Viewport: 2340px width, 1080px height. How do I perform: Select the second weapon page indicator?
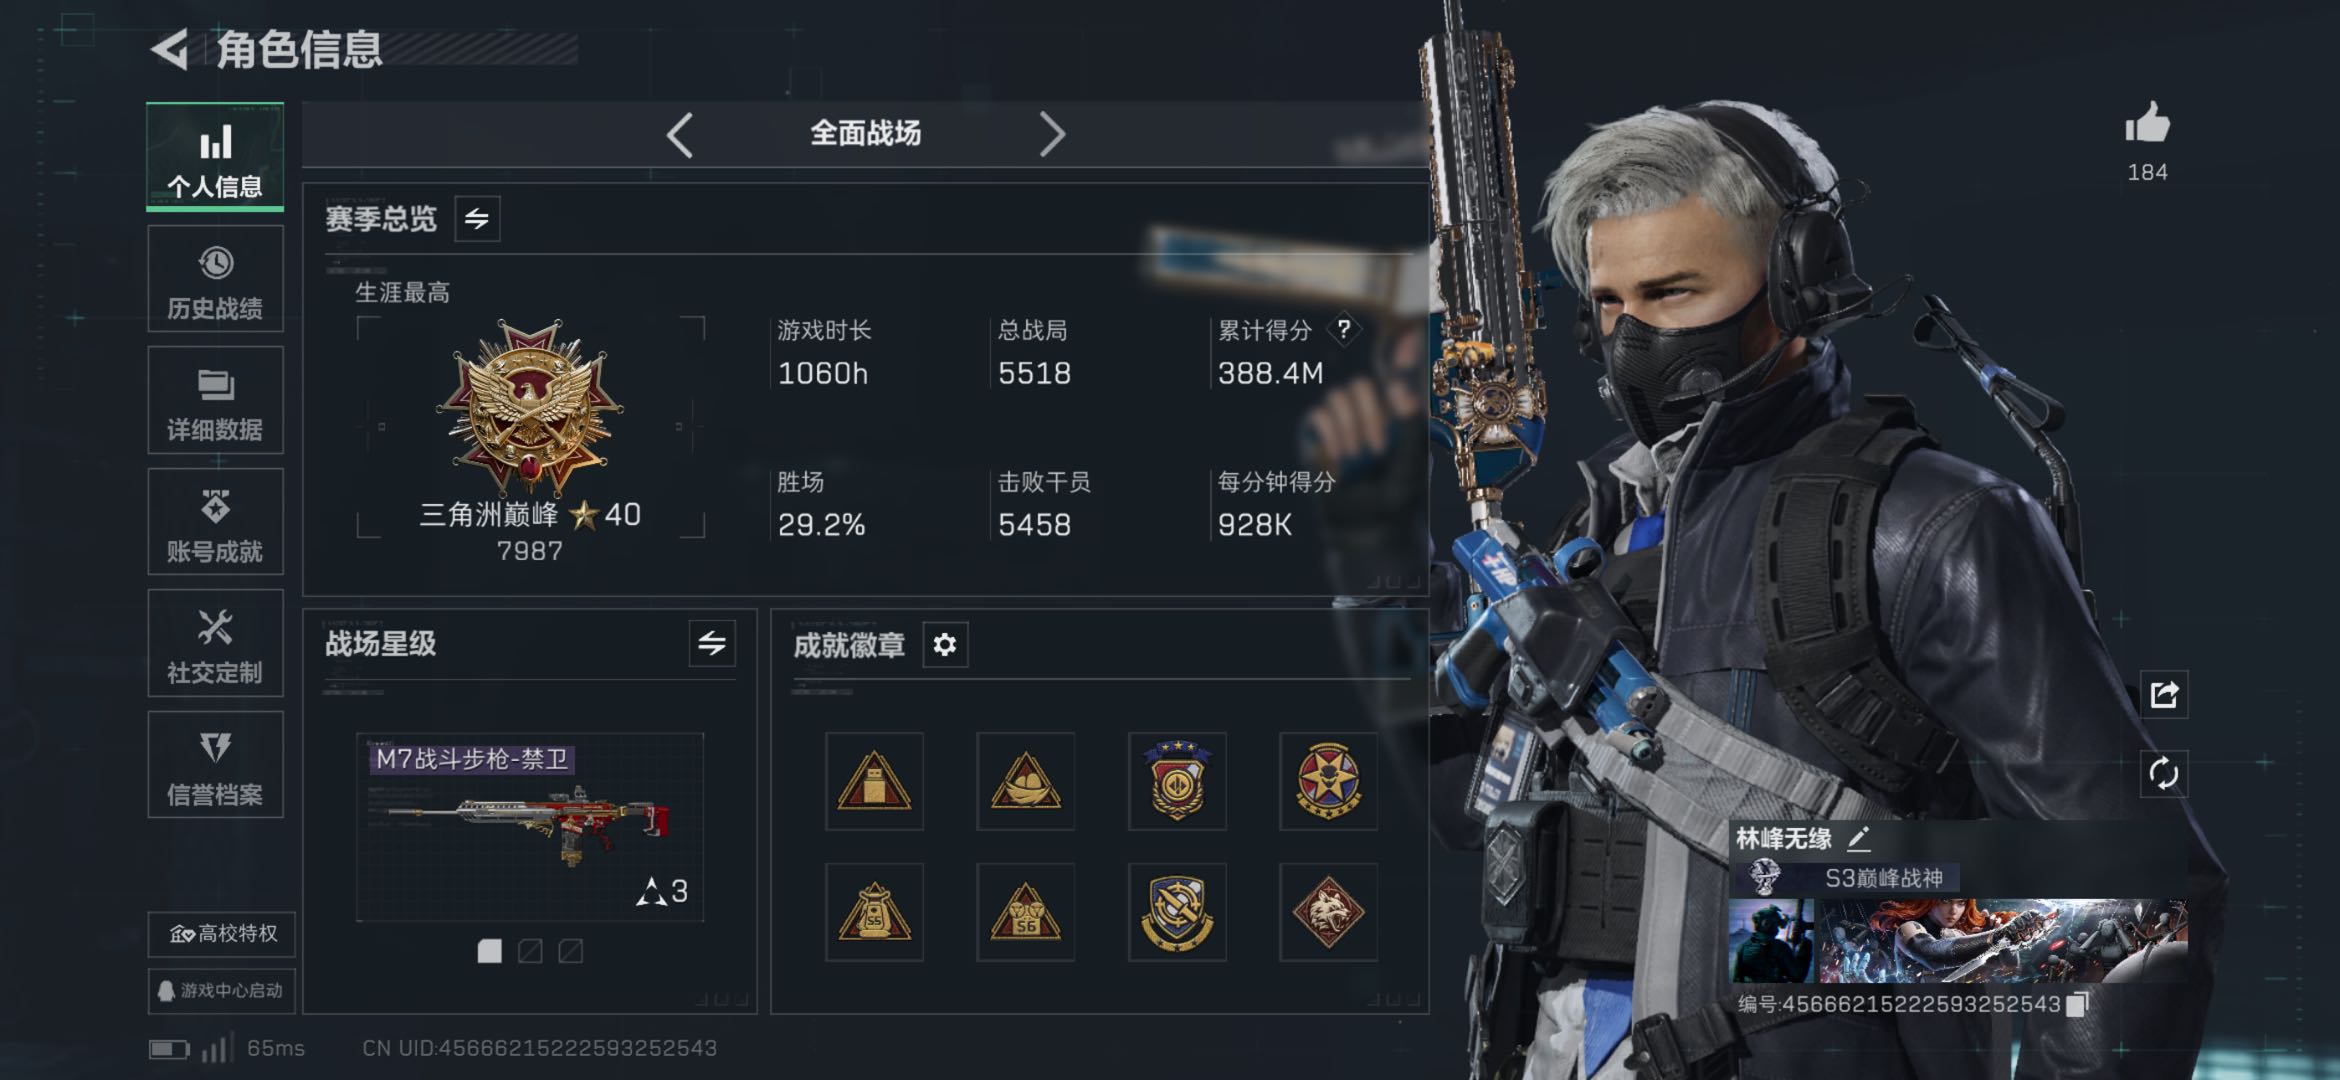click(x=530, y=951)
